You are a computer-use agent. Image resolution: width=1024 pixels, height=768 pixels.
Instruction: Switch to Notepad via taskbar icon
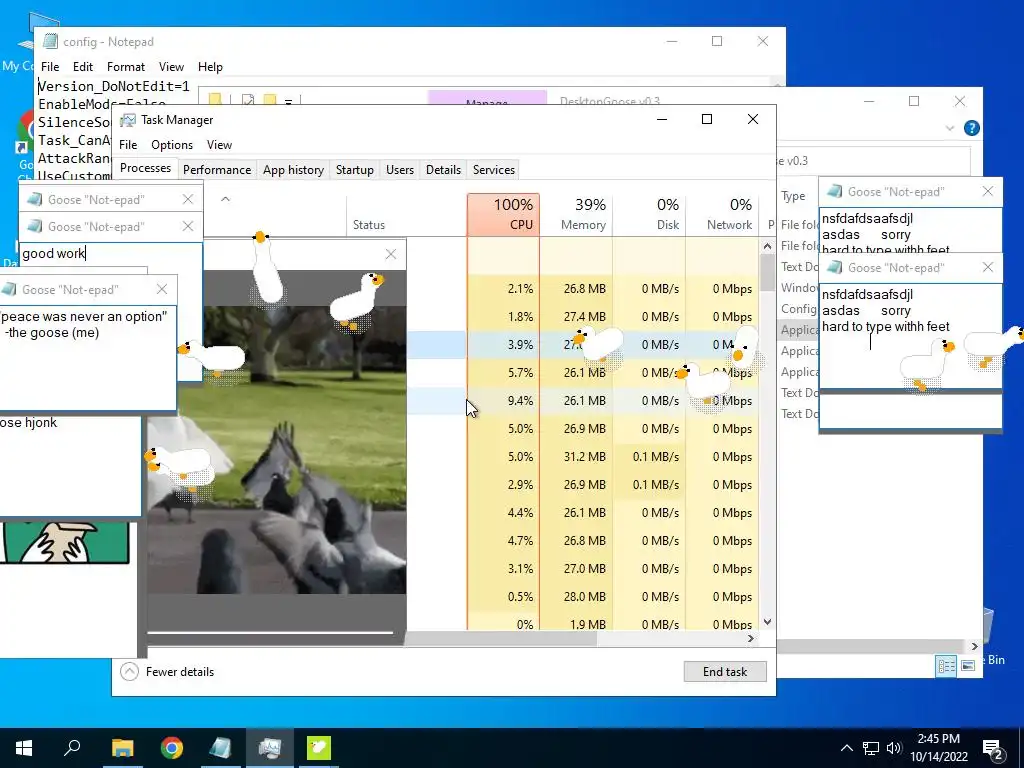[221, 748]
